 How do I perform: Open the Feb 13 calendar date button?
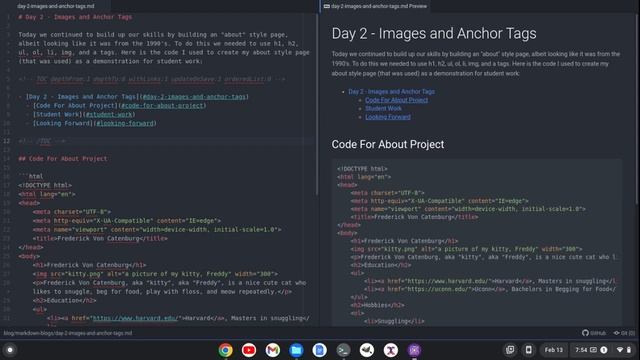point(553,350)
